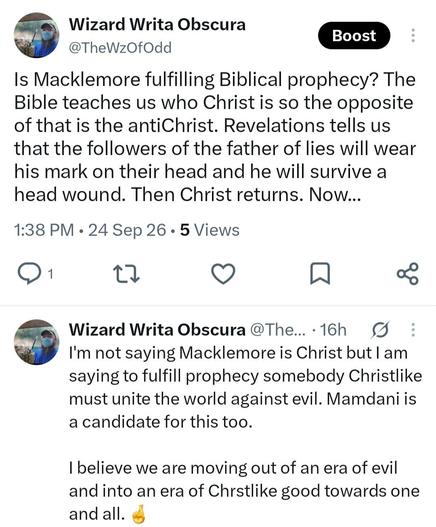Like the main post with the heart icon

click(x=223, y=274)
